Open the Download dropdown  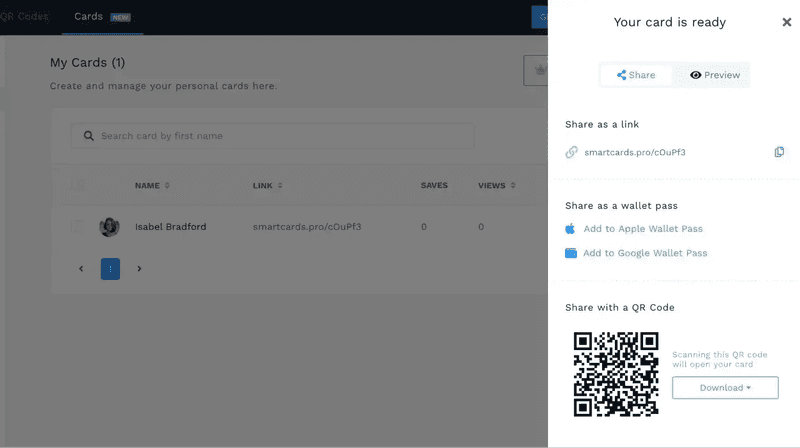coord(725,388)
